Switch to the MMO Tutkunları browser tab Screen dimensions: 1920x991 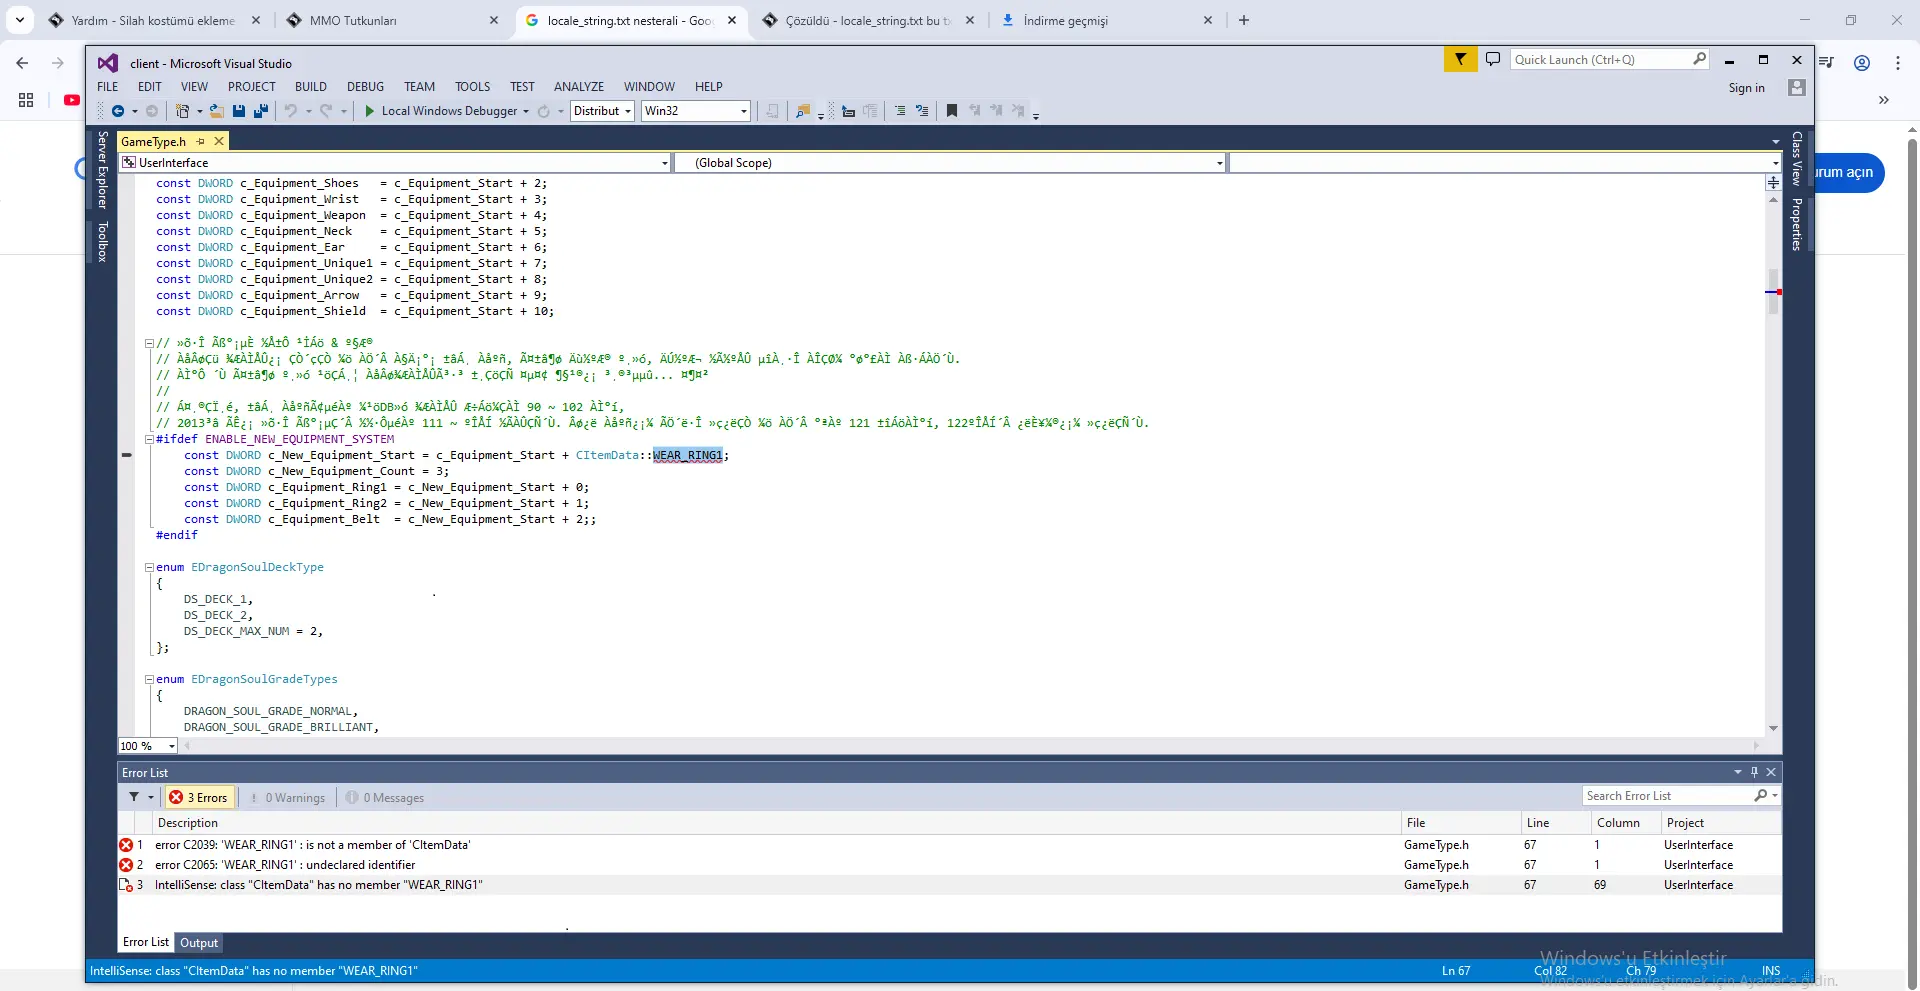pyautogui.click(x=391, y=20)
